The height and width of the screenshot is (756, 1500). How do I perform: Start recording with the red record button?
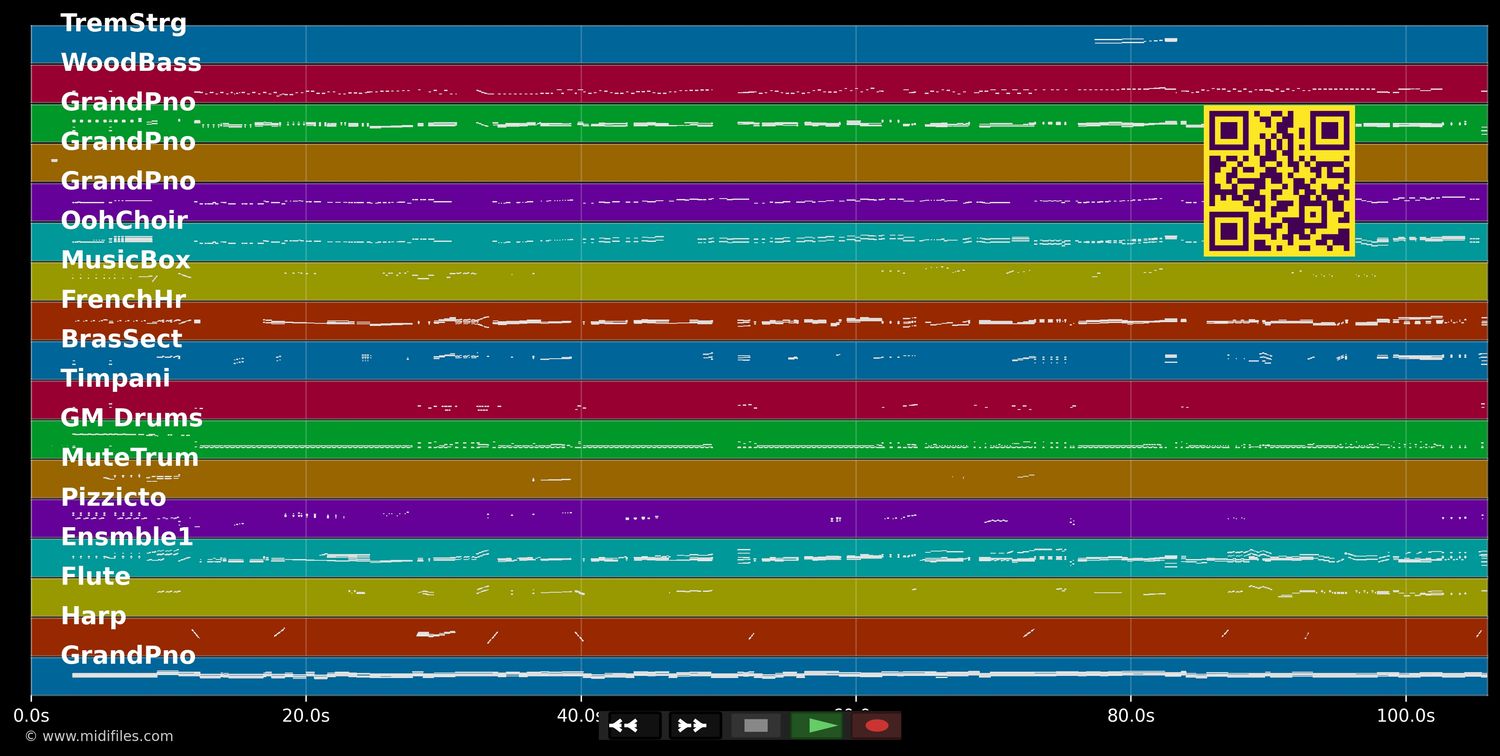[x=877, y=725]
